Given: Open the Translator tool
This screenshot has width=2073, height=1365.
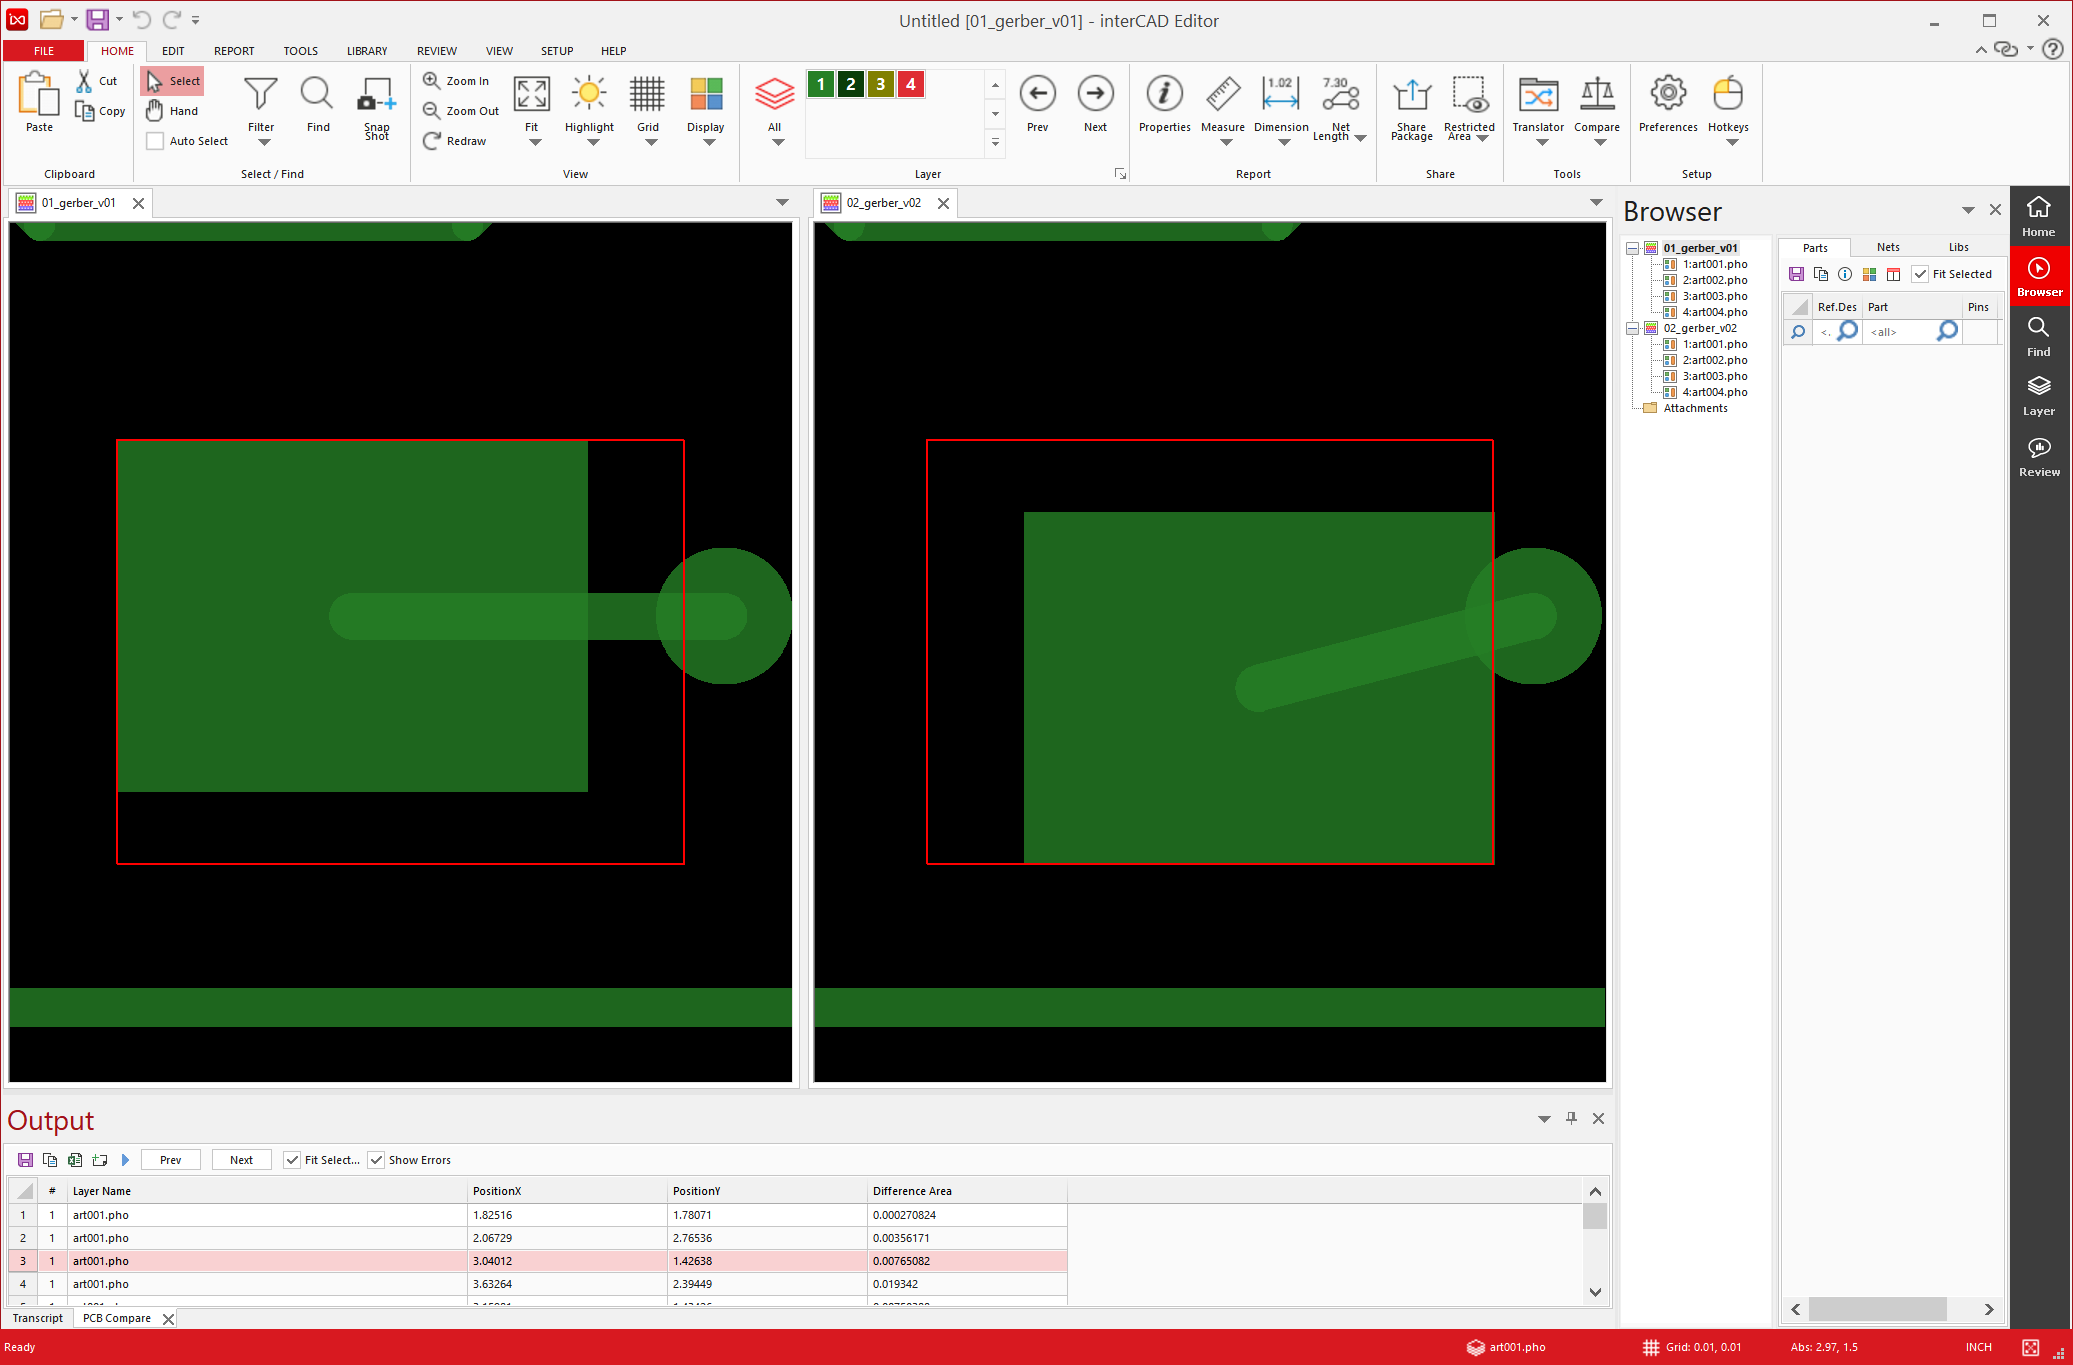Looking at the screenshot, I should tap(1537, 95).
